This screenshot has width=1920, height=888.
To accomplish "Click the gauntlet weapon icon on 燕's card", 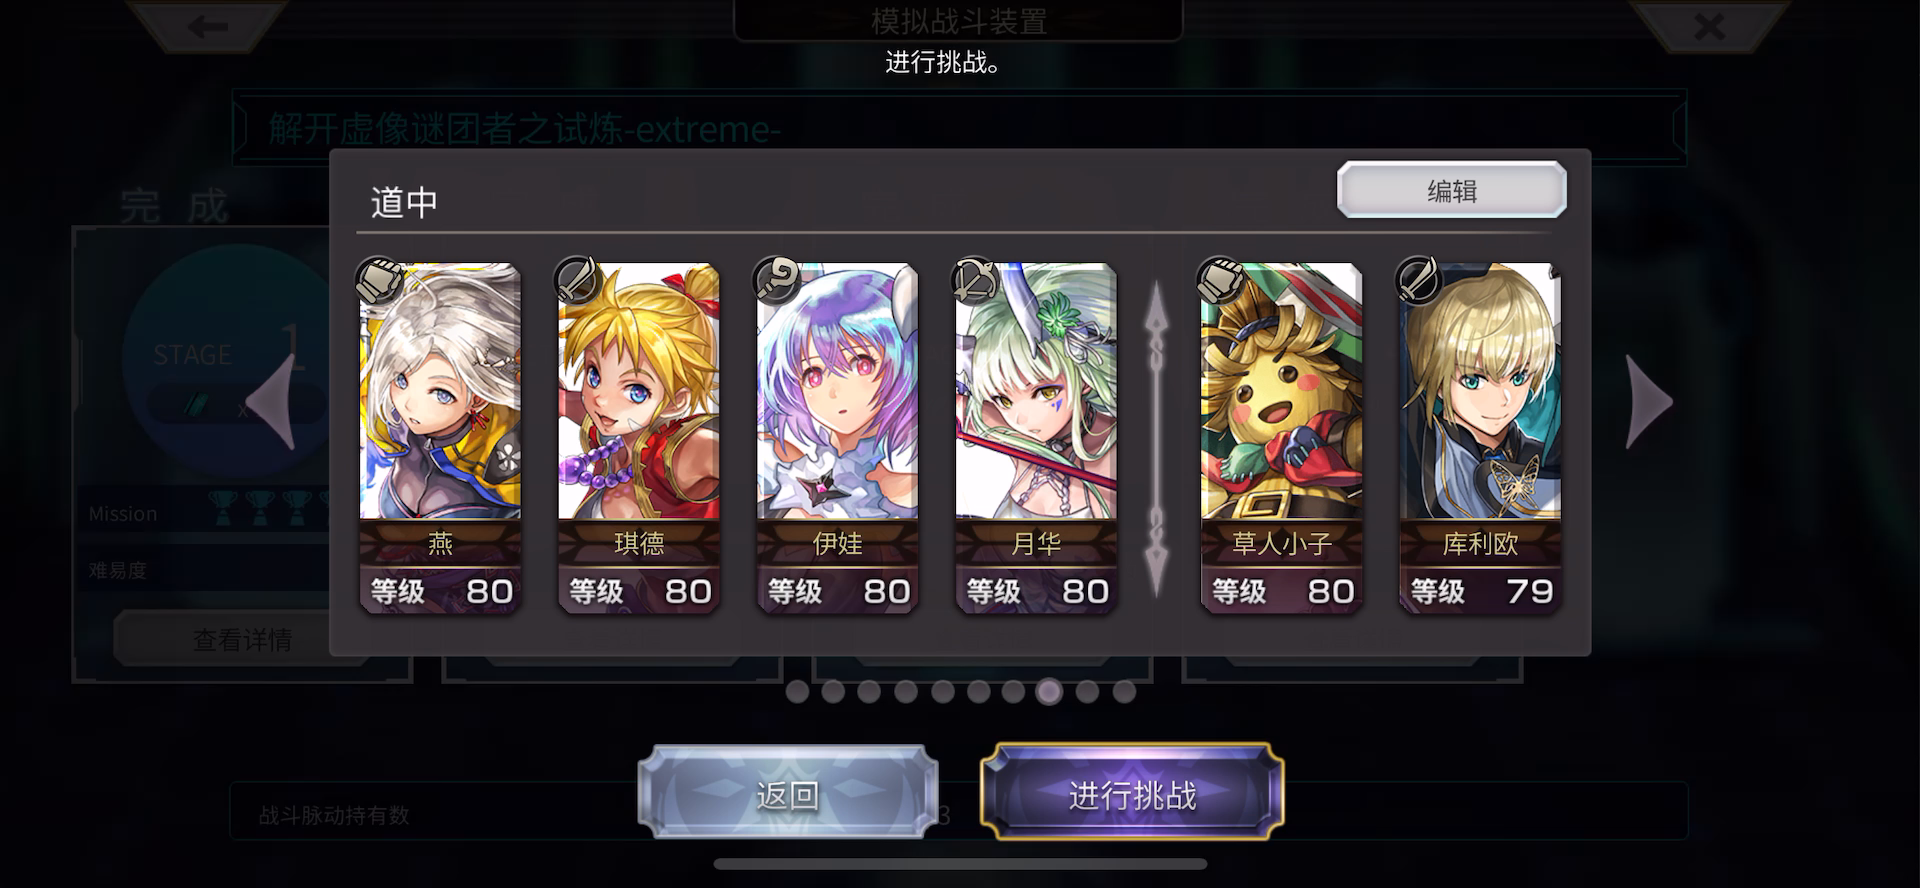I will (380, 281).
